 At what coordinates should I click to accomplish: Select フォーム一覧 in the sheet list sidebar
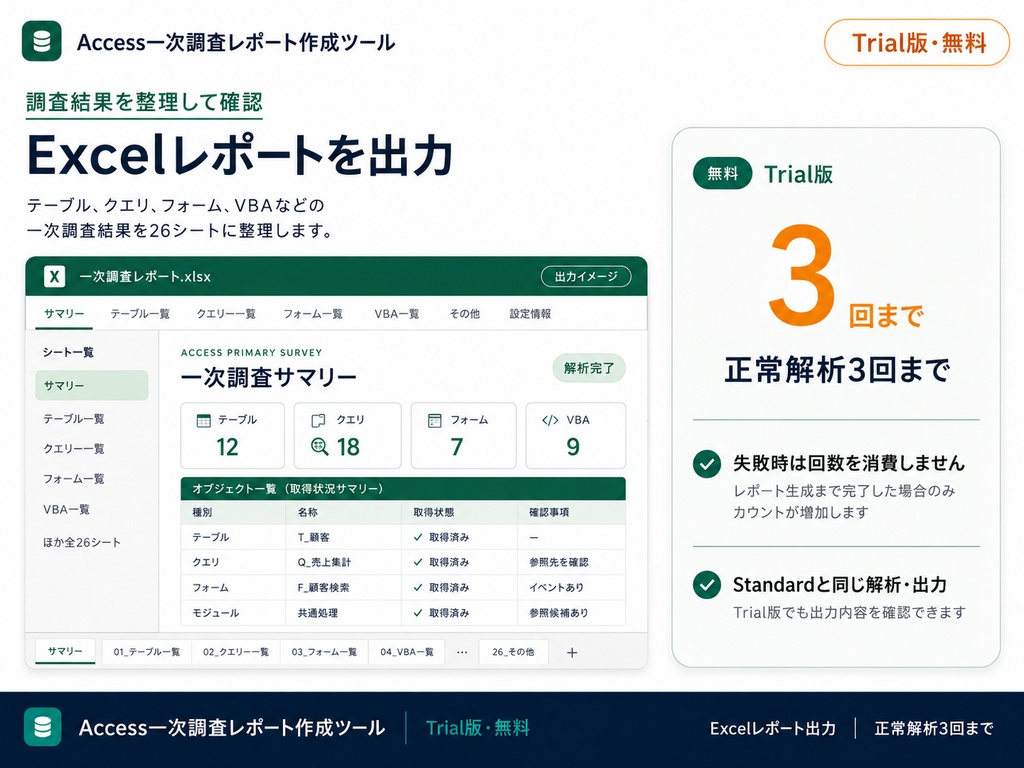click(x=74, y=479)
